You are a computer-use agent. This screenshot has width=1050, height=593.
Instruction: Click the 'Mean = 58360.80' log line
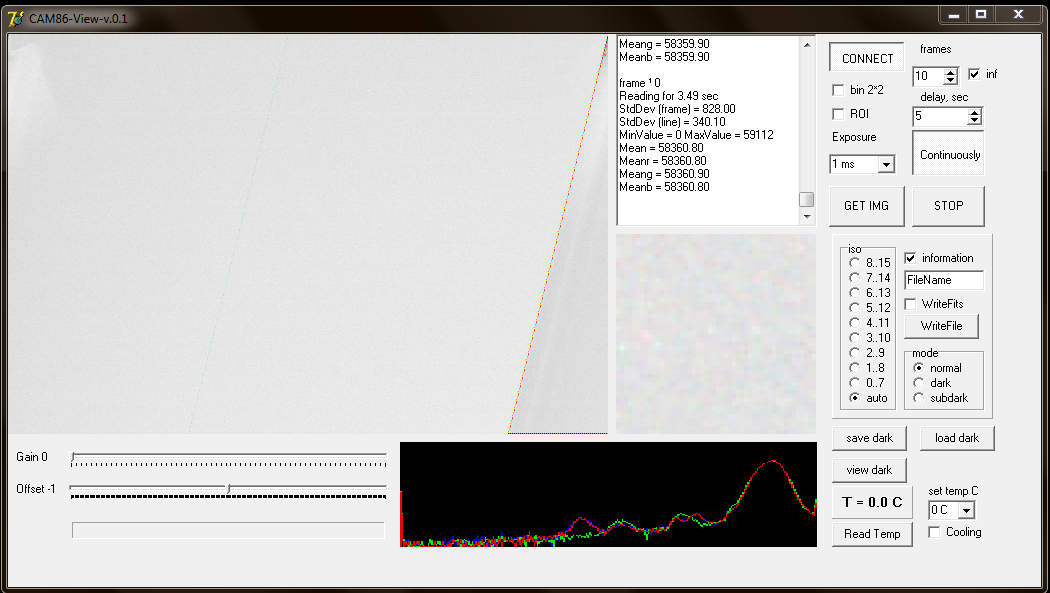point(661,148)
